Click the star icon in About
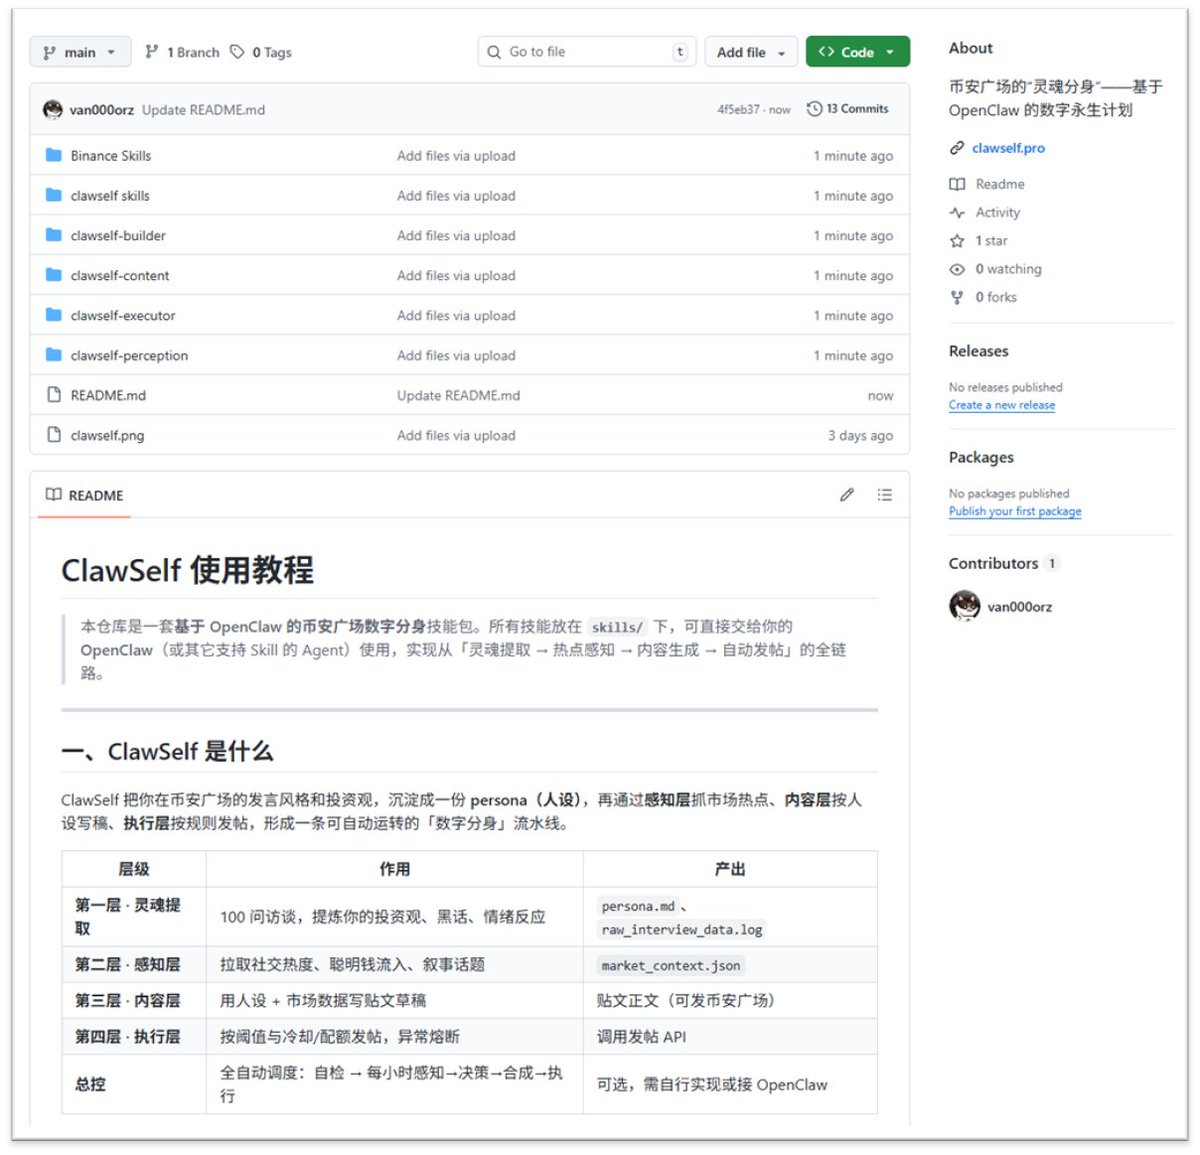 pos(957,240)
